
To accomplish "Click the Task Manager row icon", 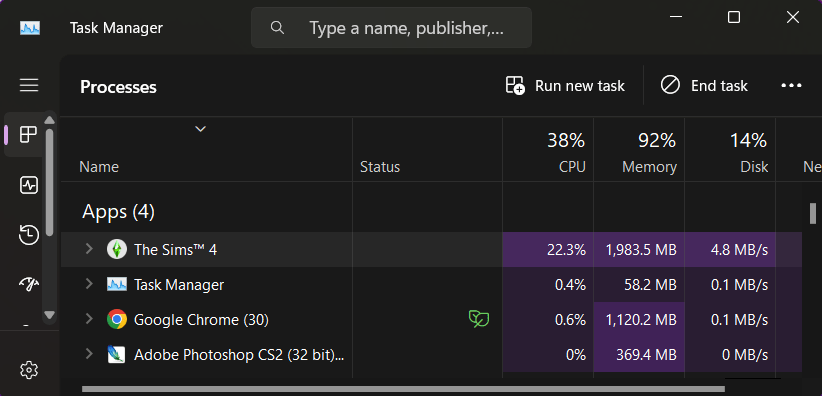I will coord(117,285).
